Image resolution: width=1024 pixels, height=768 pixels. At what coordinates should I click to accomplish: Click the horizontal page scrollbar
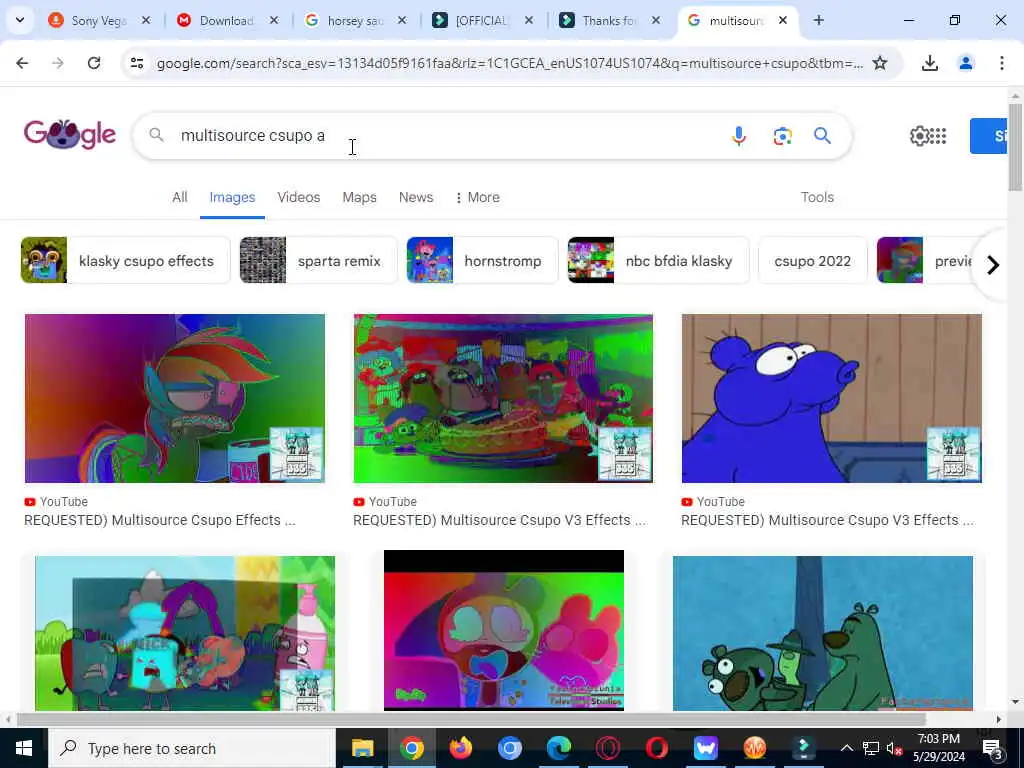point(472,719)
